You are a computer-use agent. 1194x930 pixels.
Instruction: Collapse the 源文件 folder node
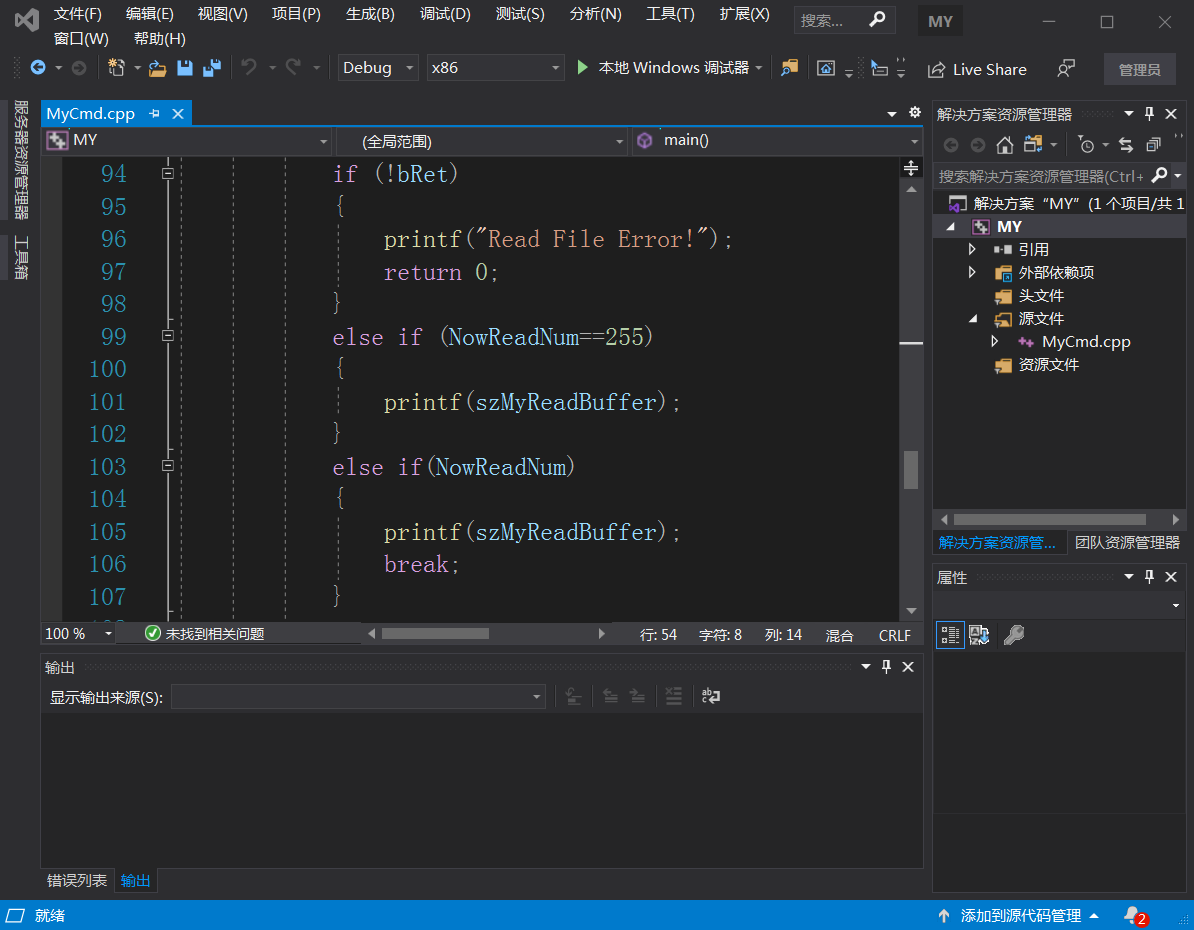pyautogui.click(x=972, y=319)
